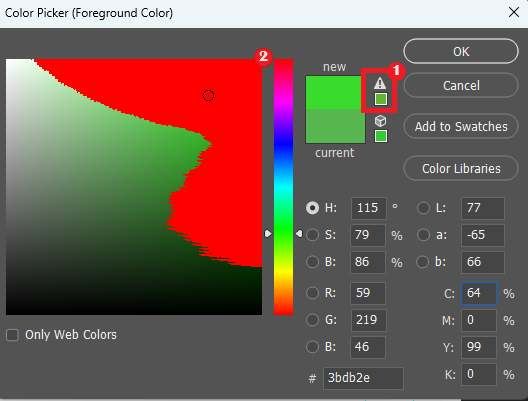Click the out-of-gamut warning triangle icon

380,83
